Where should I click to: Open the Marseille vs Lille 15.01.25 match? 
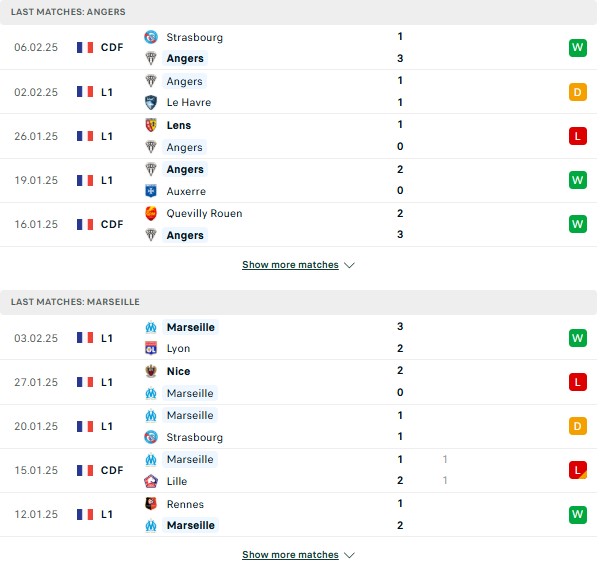[x=298, y=470]
